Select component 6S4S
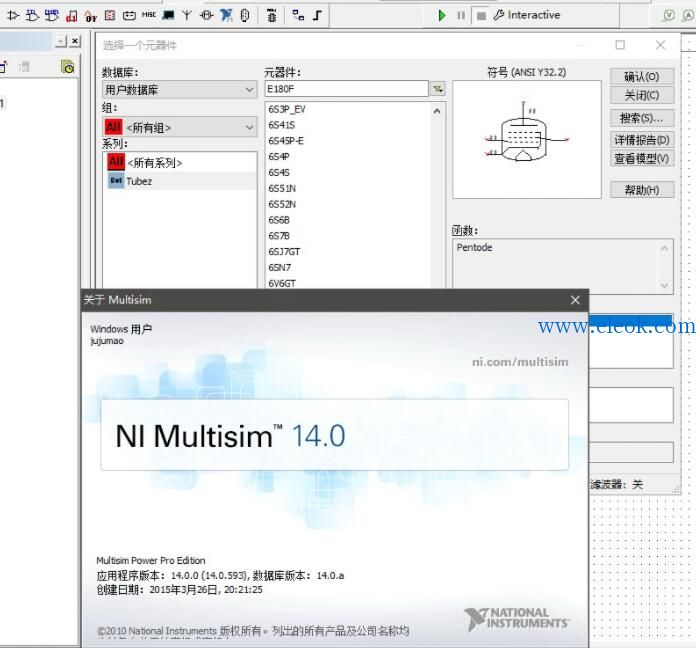696x648 pixels. click(279, 173)
